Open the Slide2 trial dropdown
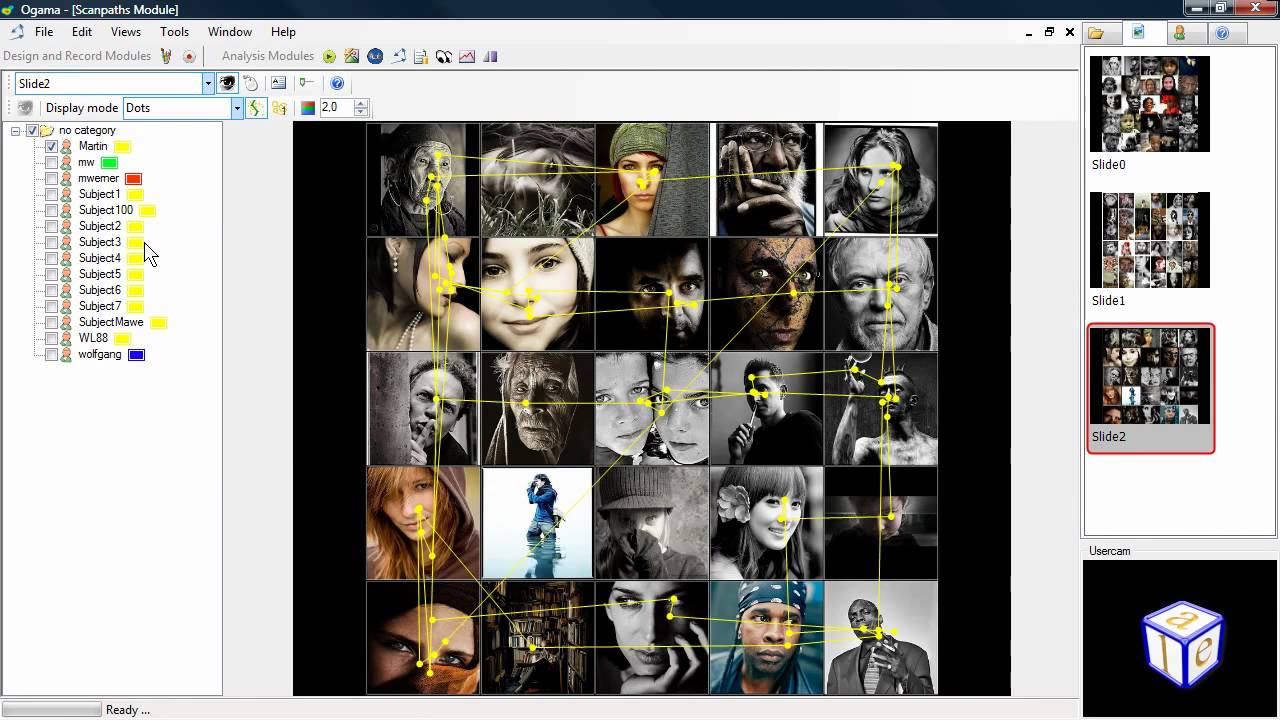This screenshot has height=720, width=1280. point(208,84)
